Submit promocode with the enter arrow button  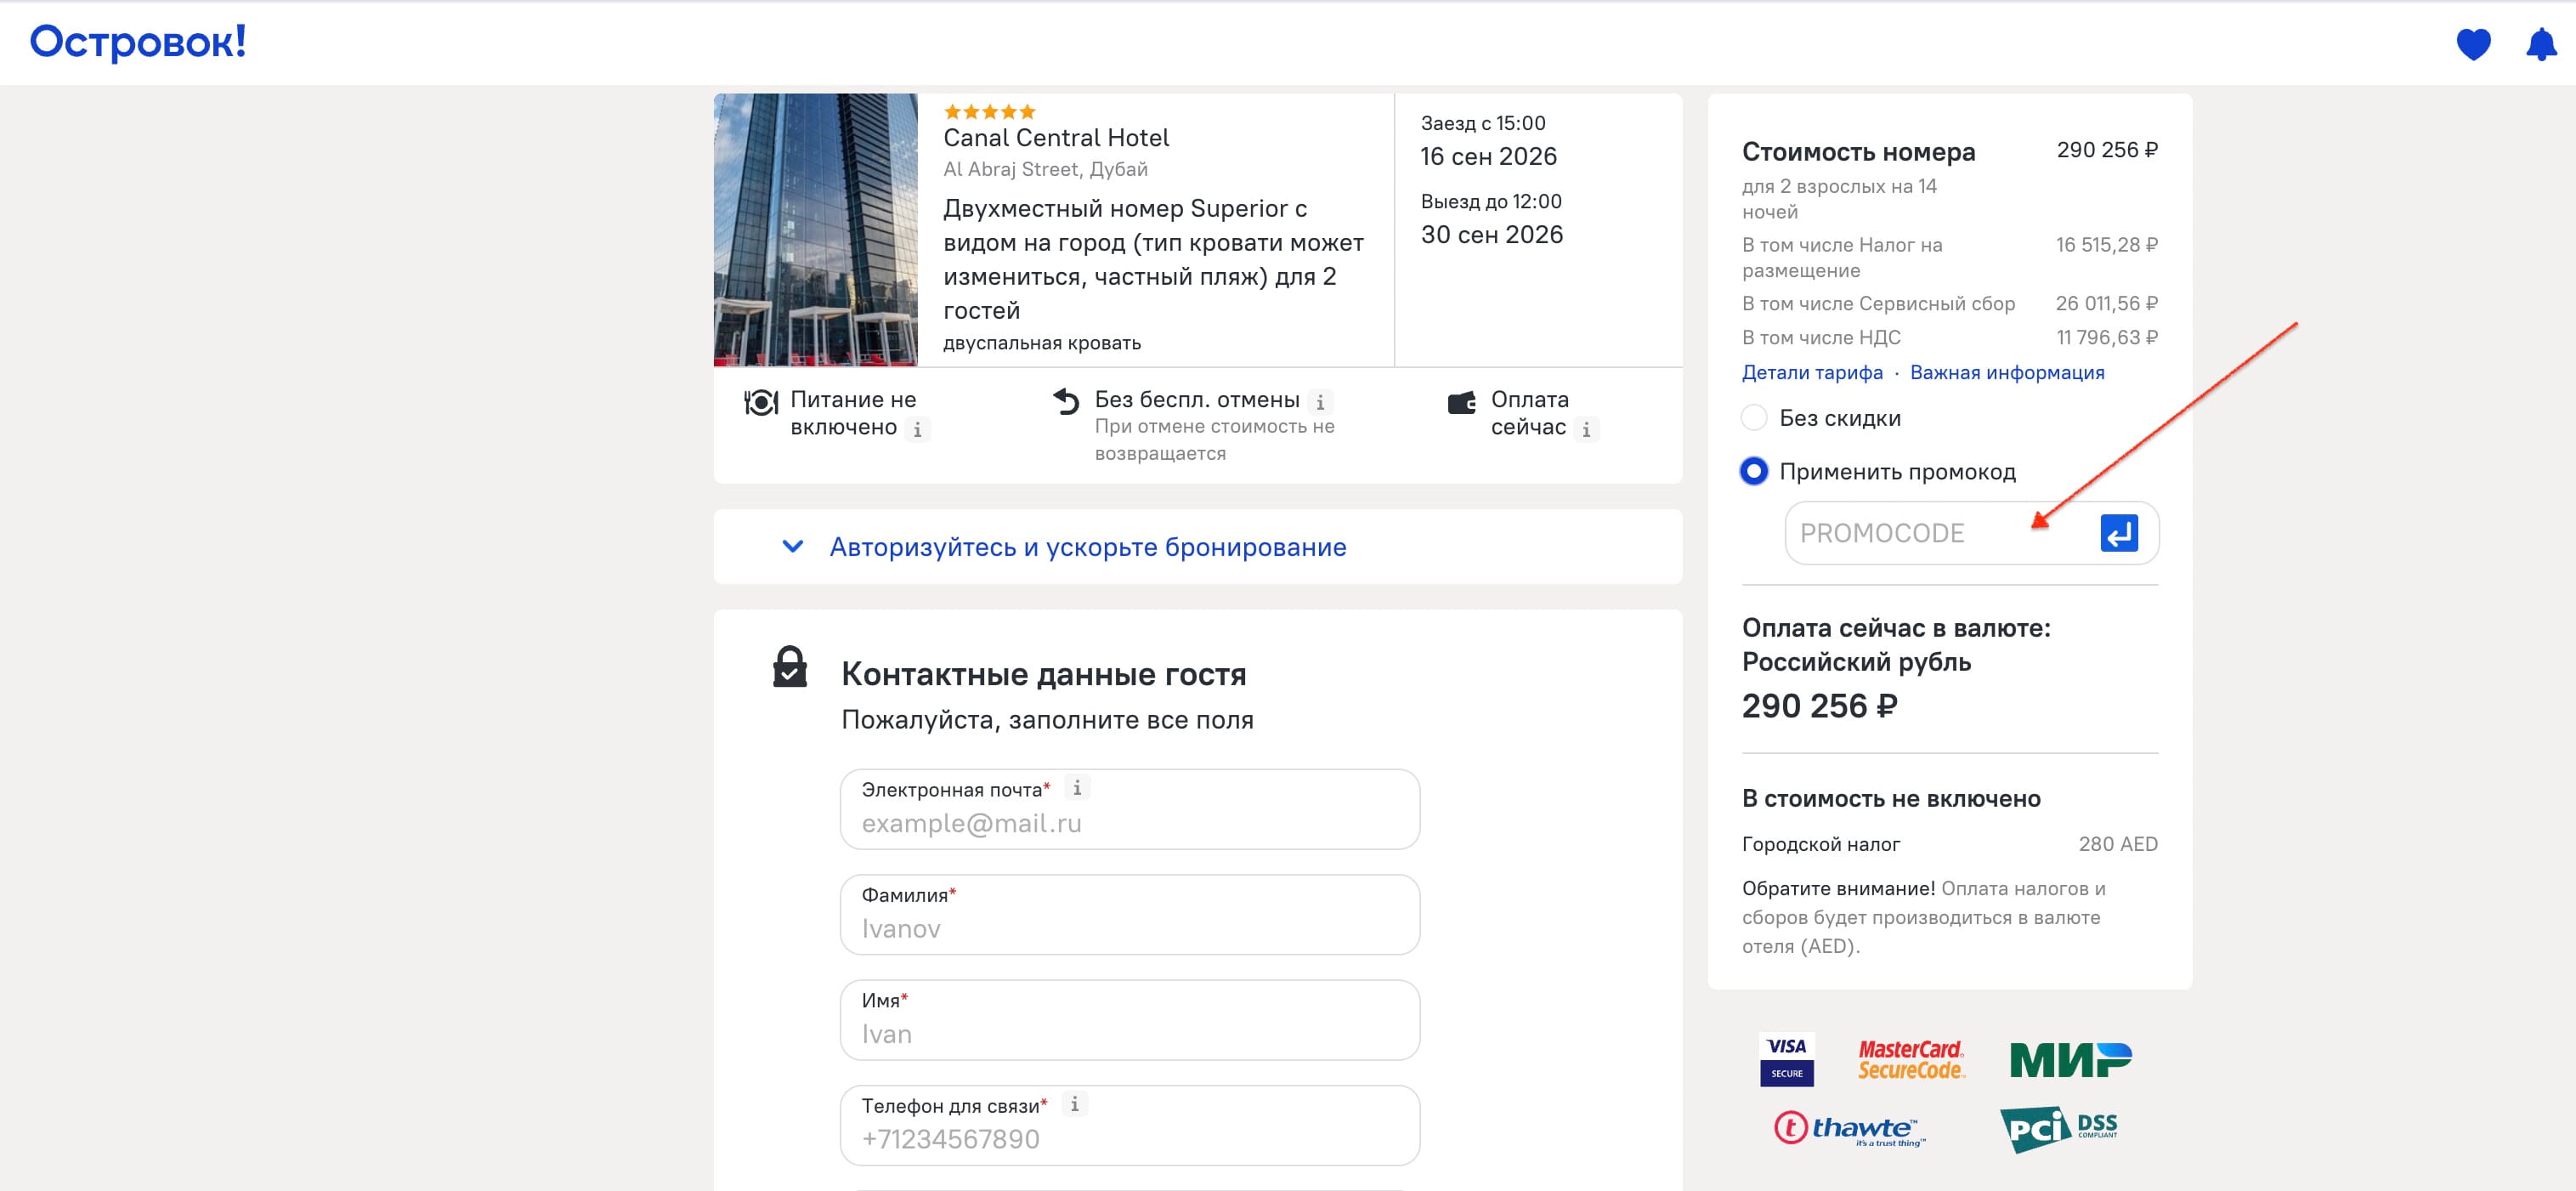pyautogui.click(x=2118, y=533)
